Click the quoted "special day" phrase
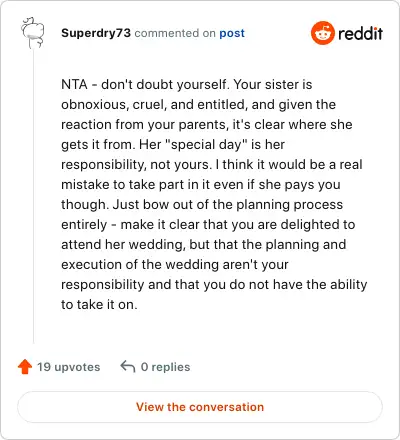Viewport: 400px width, 440px height. pyautogui.click(x=206, y=144)
